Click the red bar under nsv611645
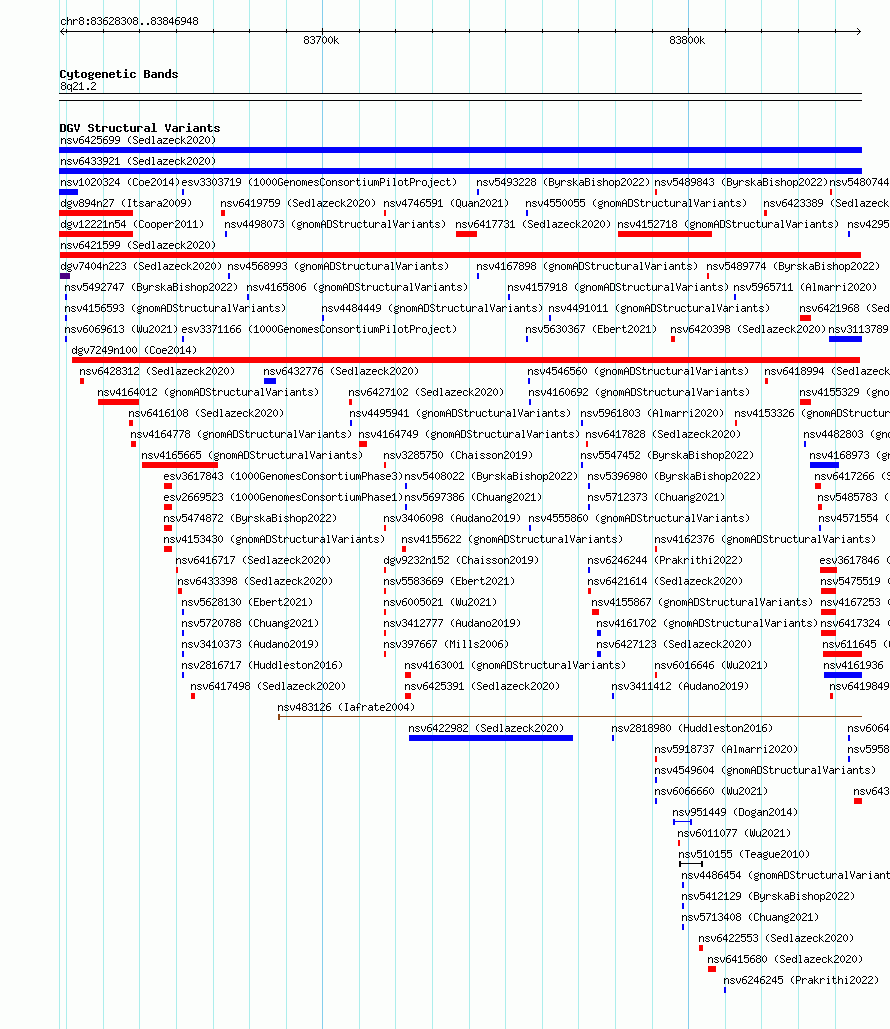Viewport: 890px width, 1029px height. coord(842,654)
